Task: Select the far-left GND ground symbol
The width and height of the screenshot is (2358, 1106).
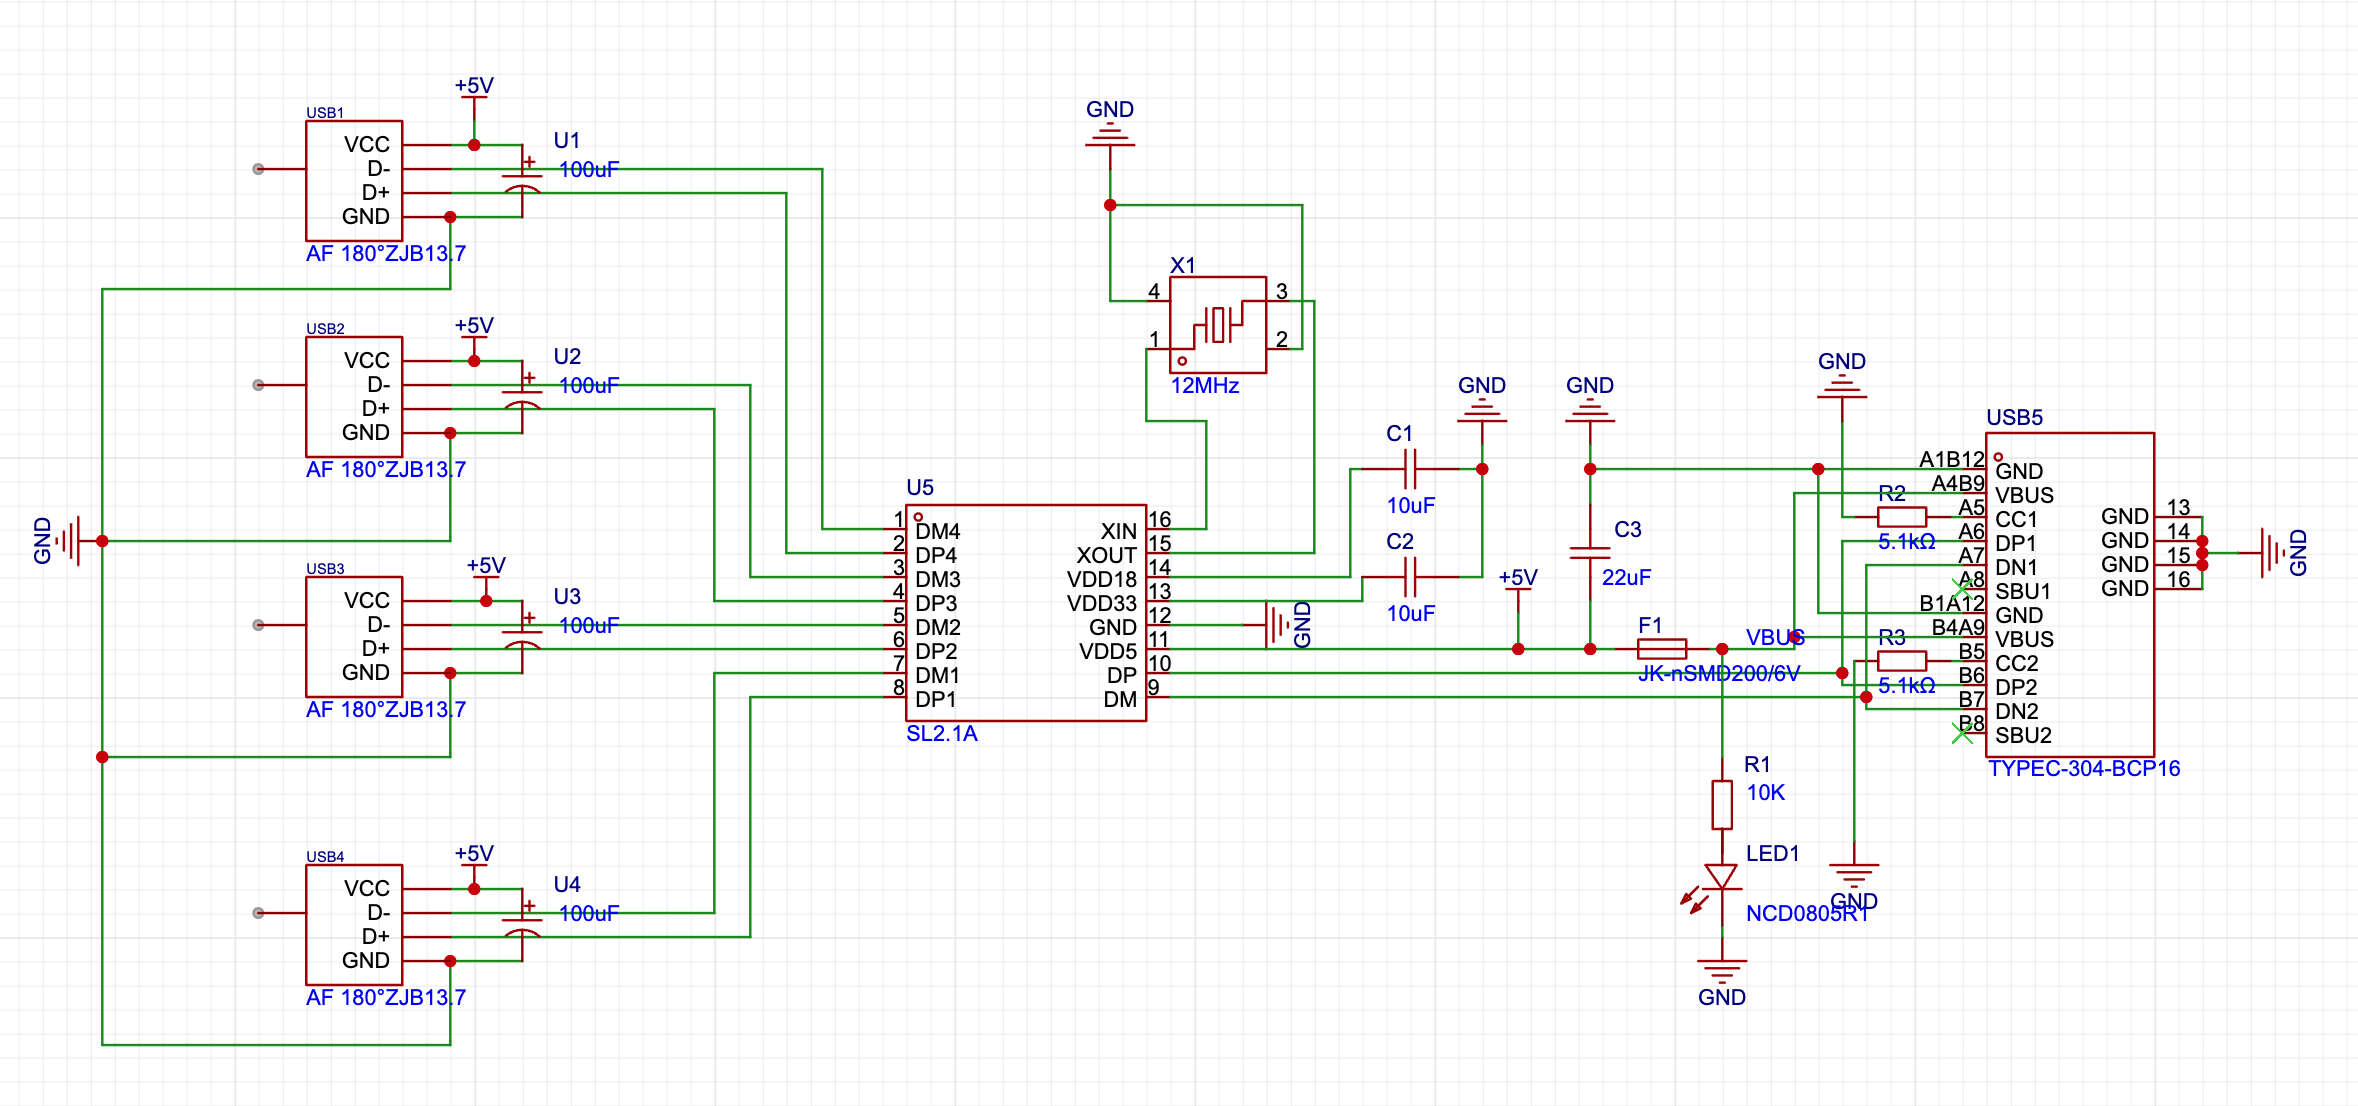Action: coord(68,541)
